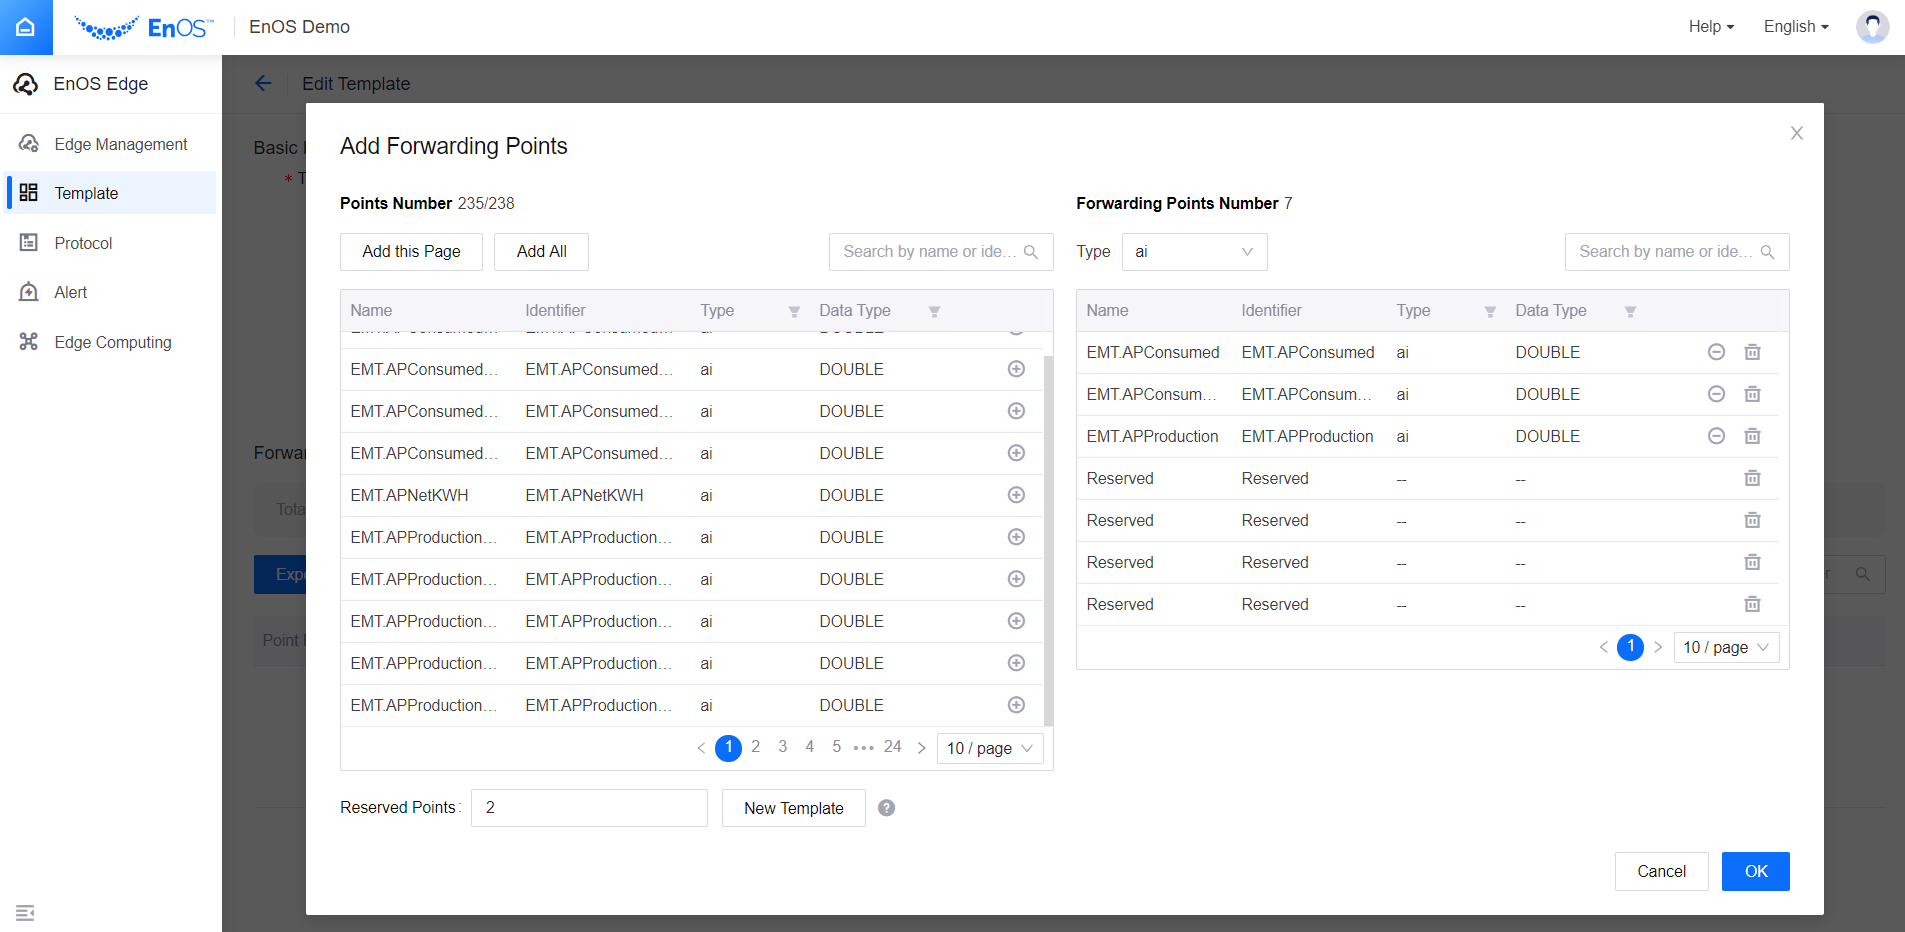Focus the Reserved Points input field

(589, 808)
